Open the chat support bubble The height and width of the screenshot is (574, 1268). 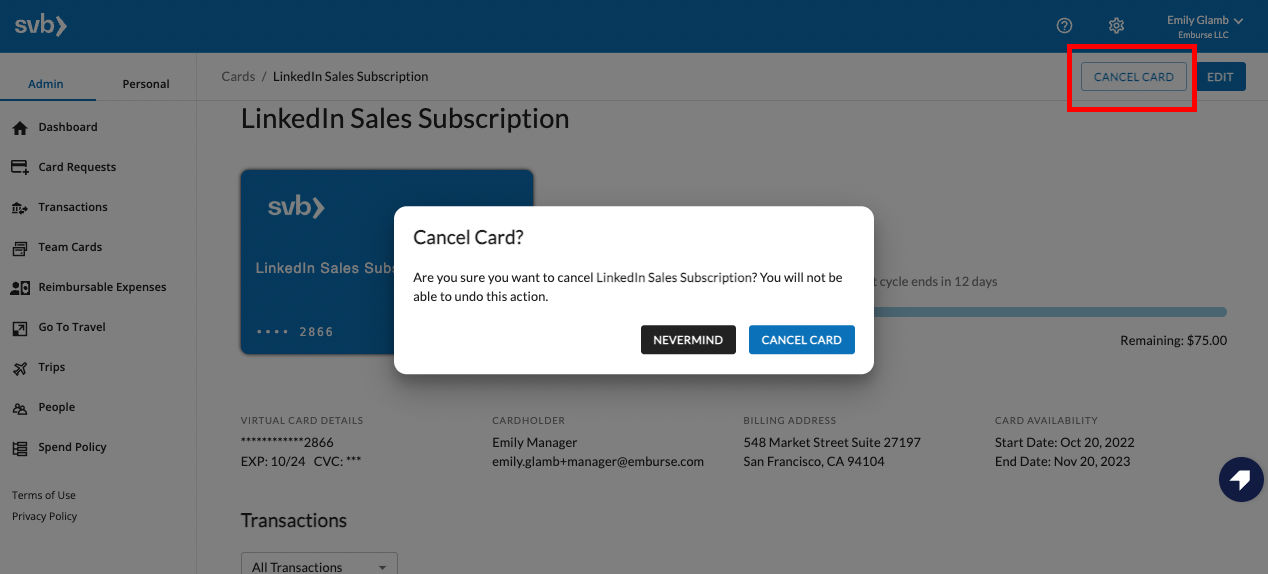pyautogui.click(x=1240, y=480)
